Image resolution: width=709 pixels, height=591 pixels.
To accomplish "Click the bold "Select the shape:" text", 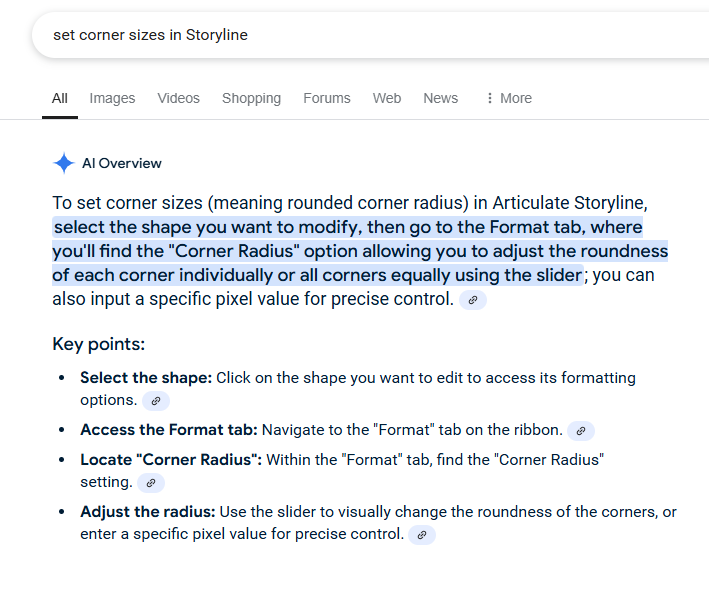I will pos(146,378).
